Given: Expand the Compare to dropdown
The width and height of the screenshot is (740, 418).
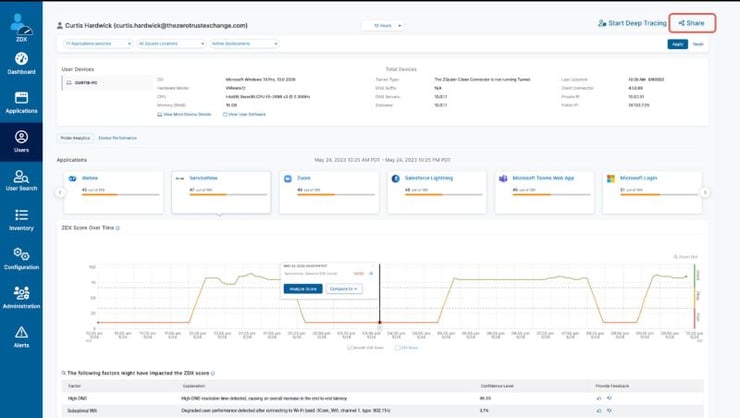Looking at the screenshot, I should [344, 289].
